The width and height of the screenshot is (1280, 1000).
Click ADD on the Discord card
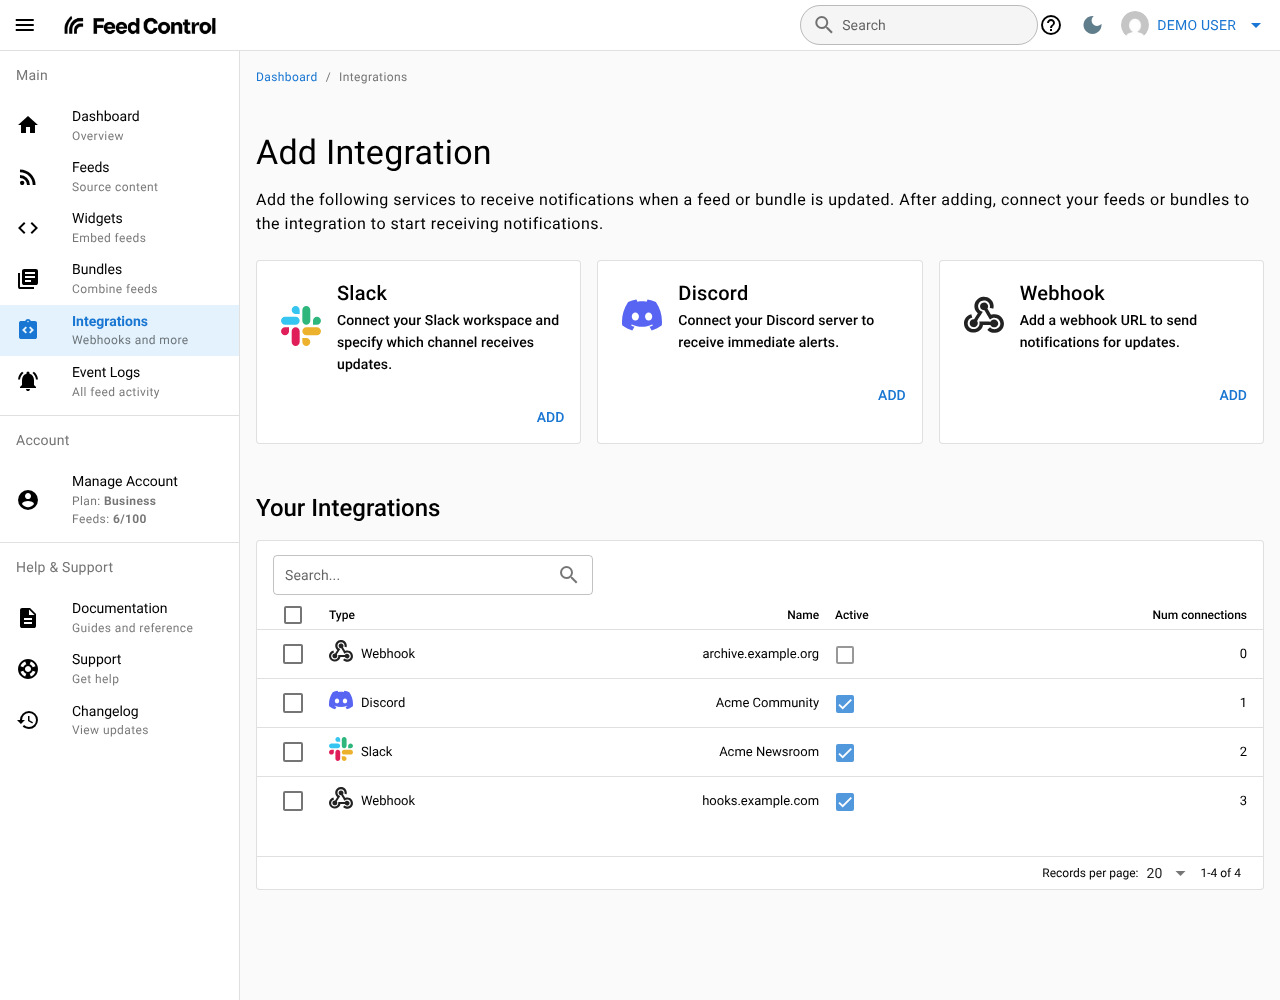coord(891,395)
